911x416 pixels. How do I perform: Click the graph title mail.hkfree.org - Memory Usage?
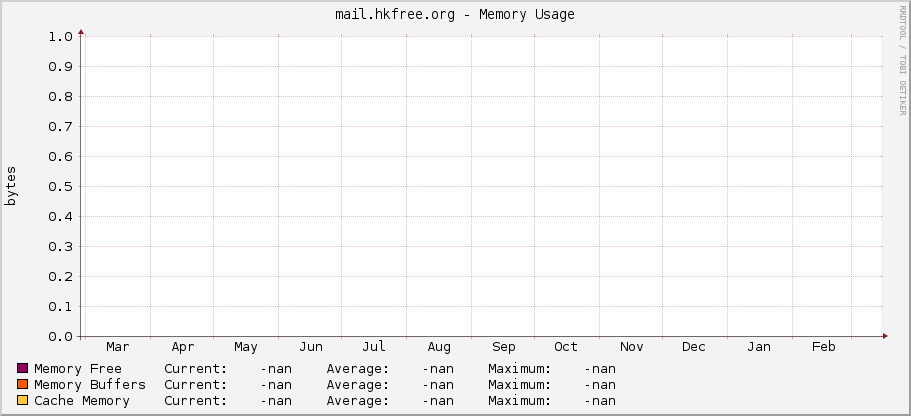point(455,15)
